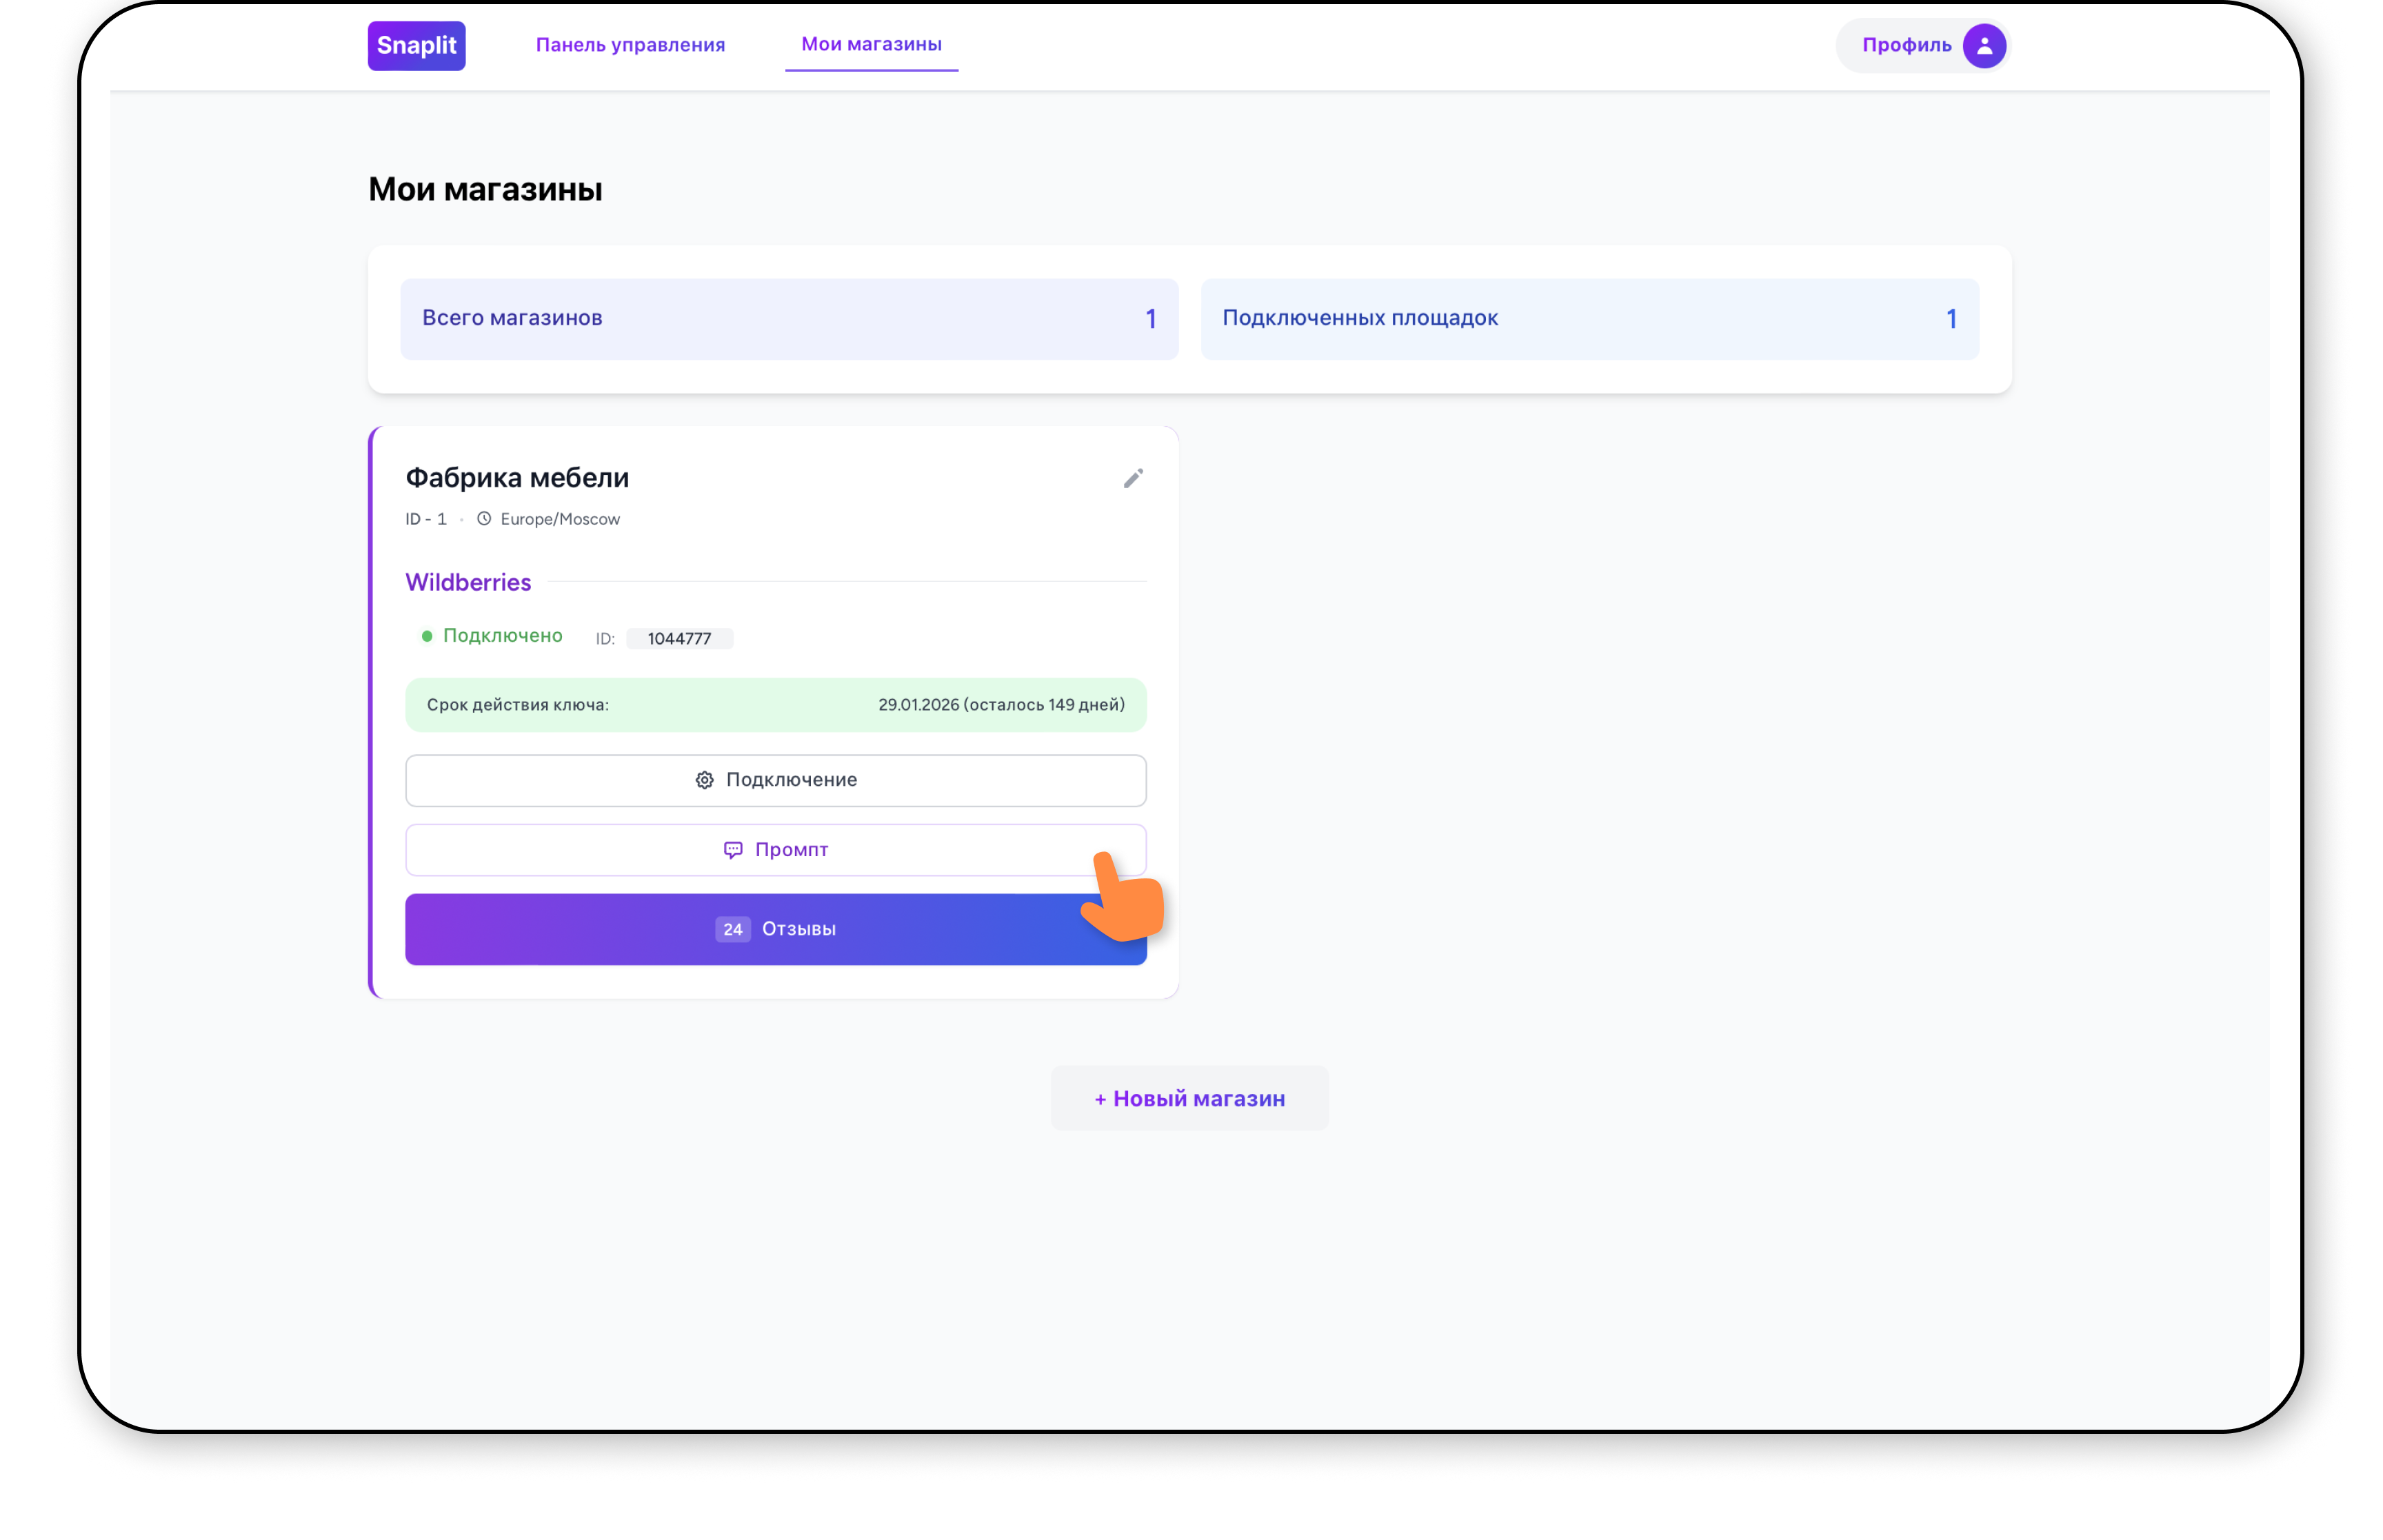This screenshot has width=2383, height=1540.
Task: Click the green Подключено status dot
Action: 427,636
